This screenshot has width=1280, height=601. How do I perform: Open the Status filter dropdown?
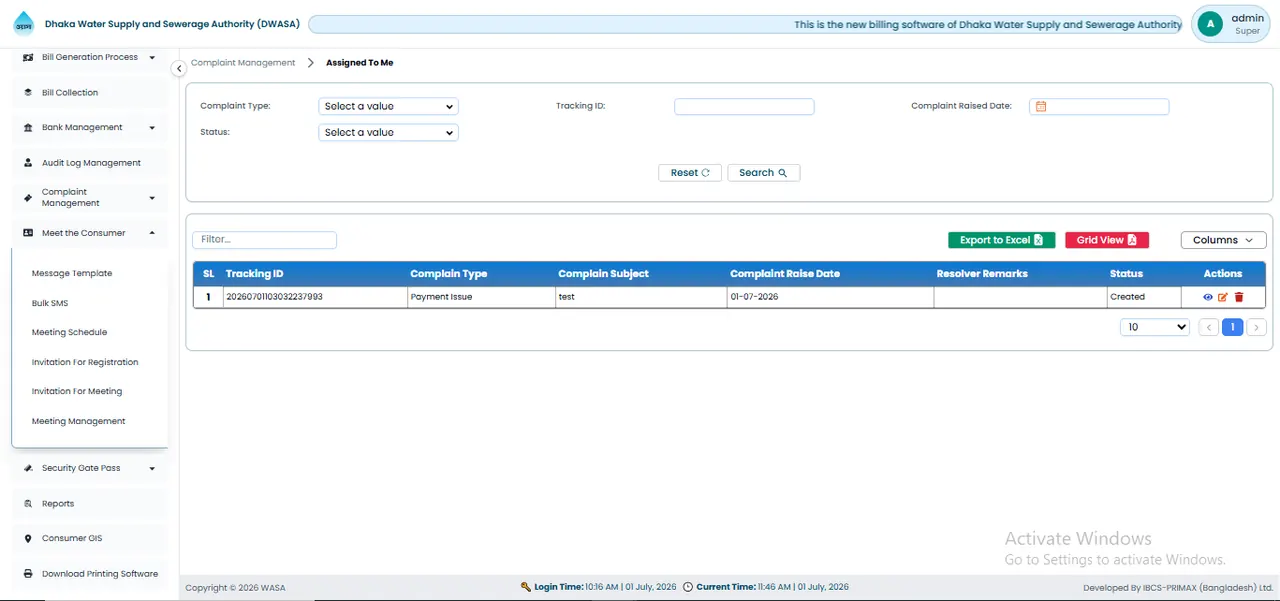[x=388, y=132]
